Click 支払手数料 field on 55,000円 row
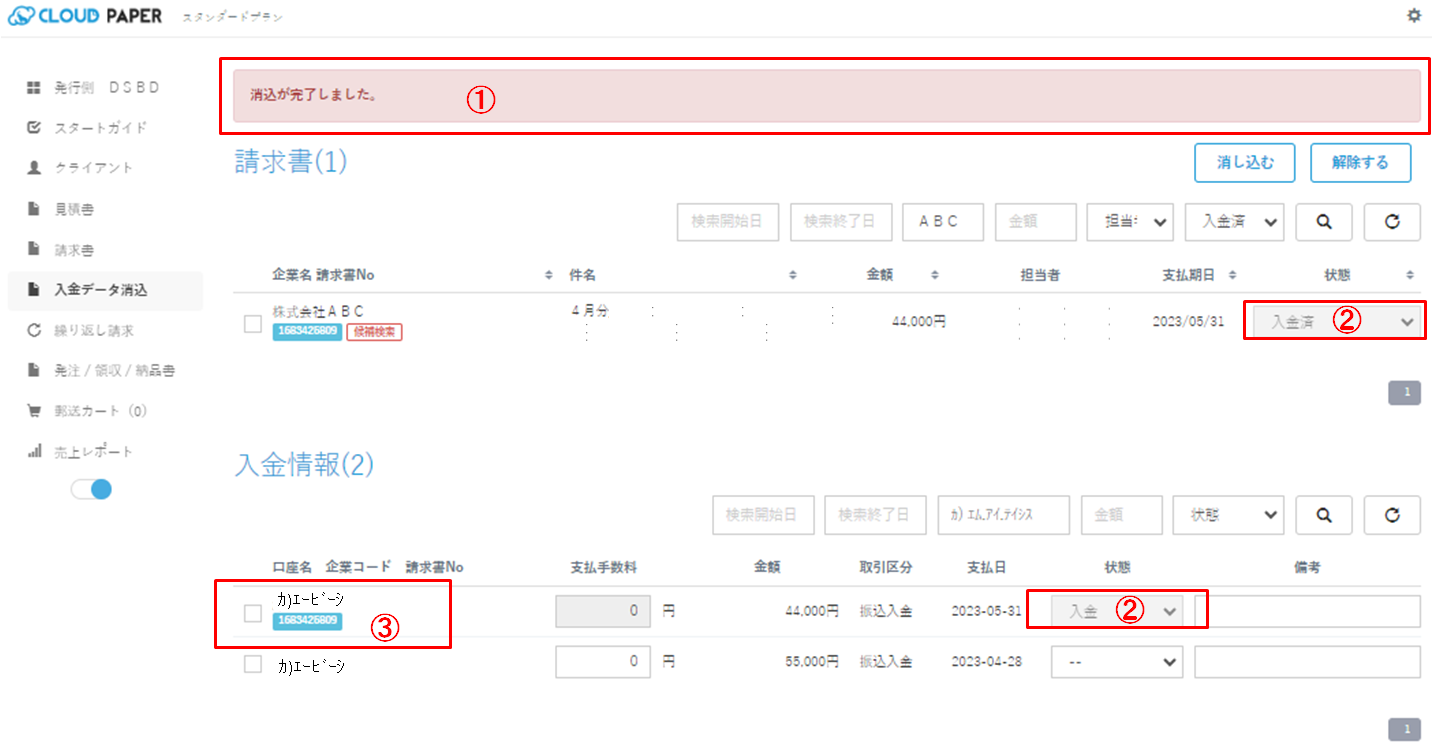The image size is (1433, 749). (x=603, y=662)
